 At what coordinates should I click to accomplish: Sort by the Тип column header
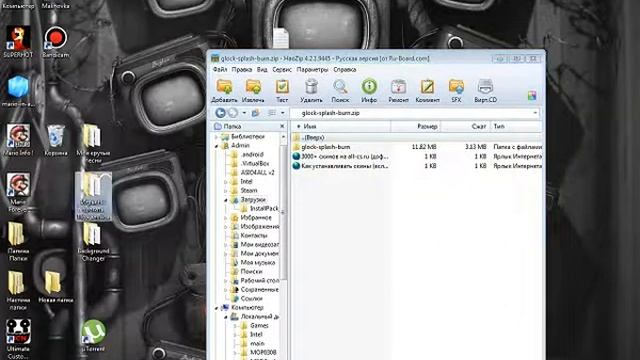[x=516, y=127]
